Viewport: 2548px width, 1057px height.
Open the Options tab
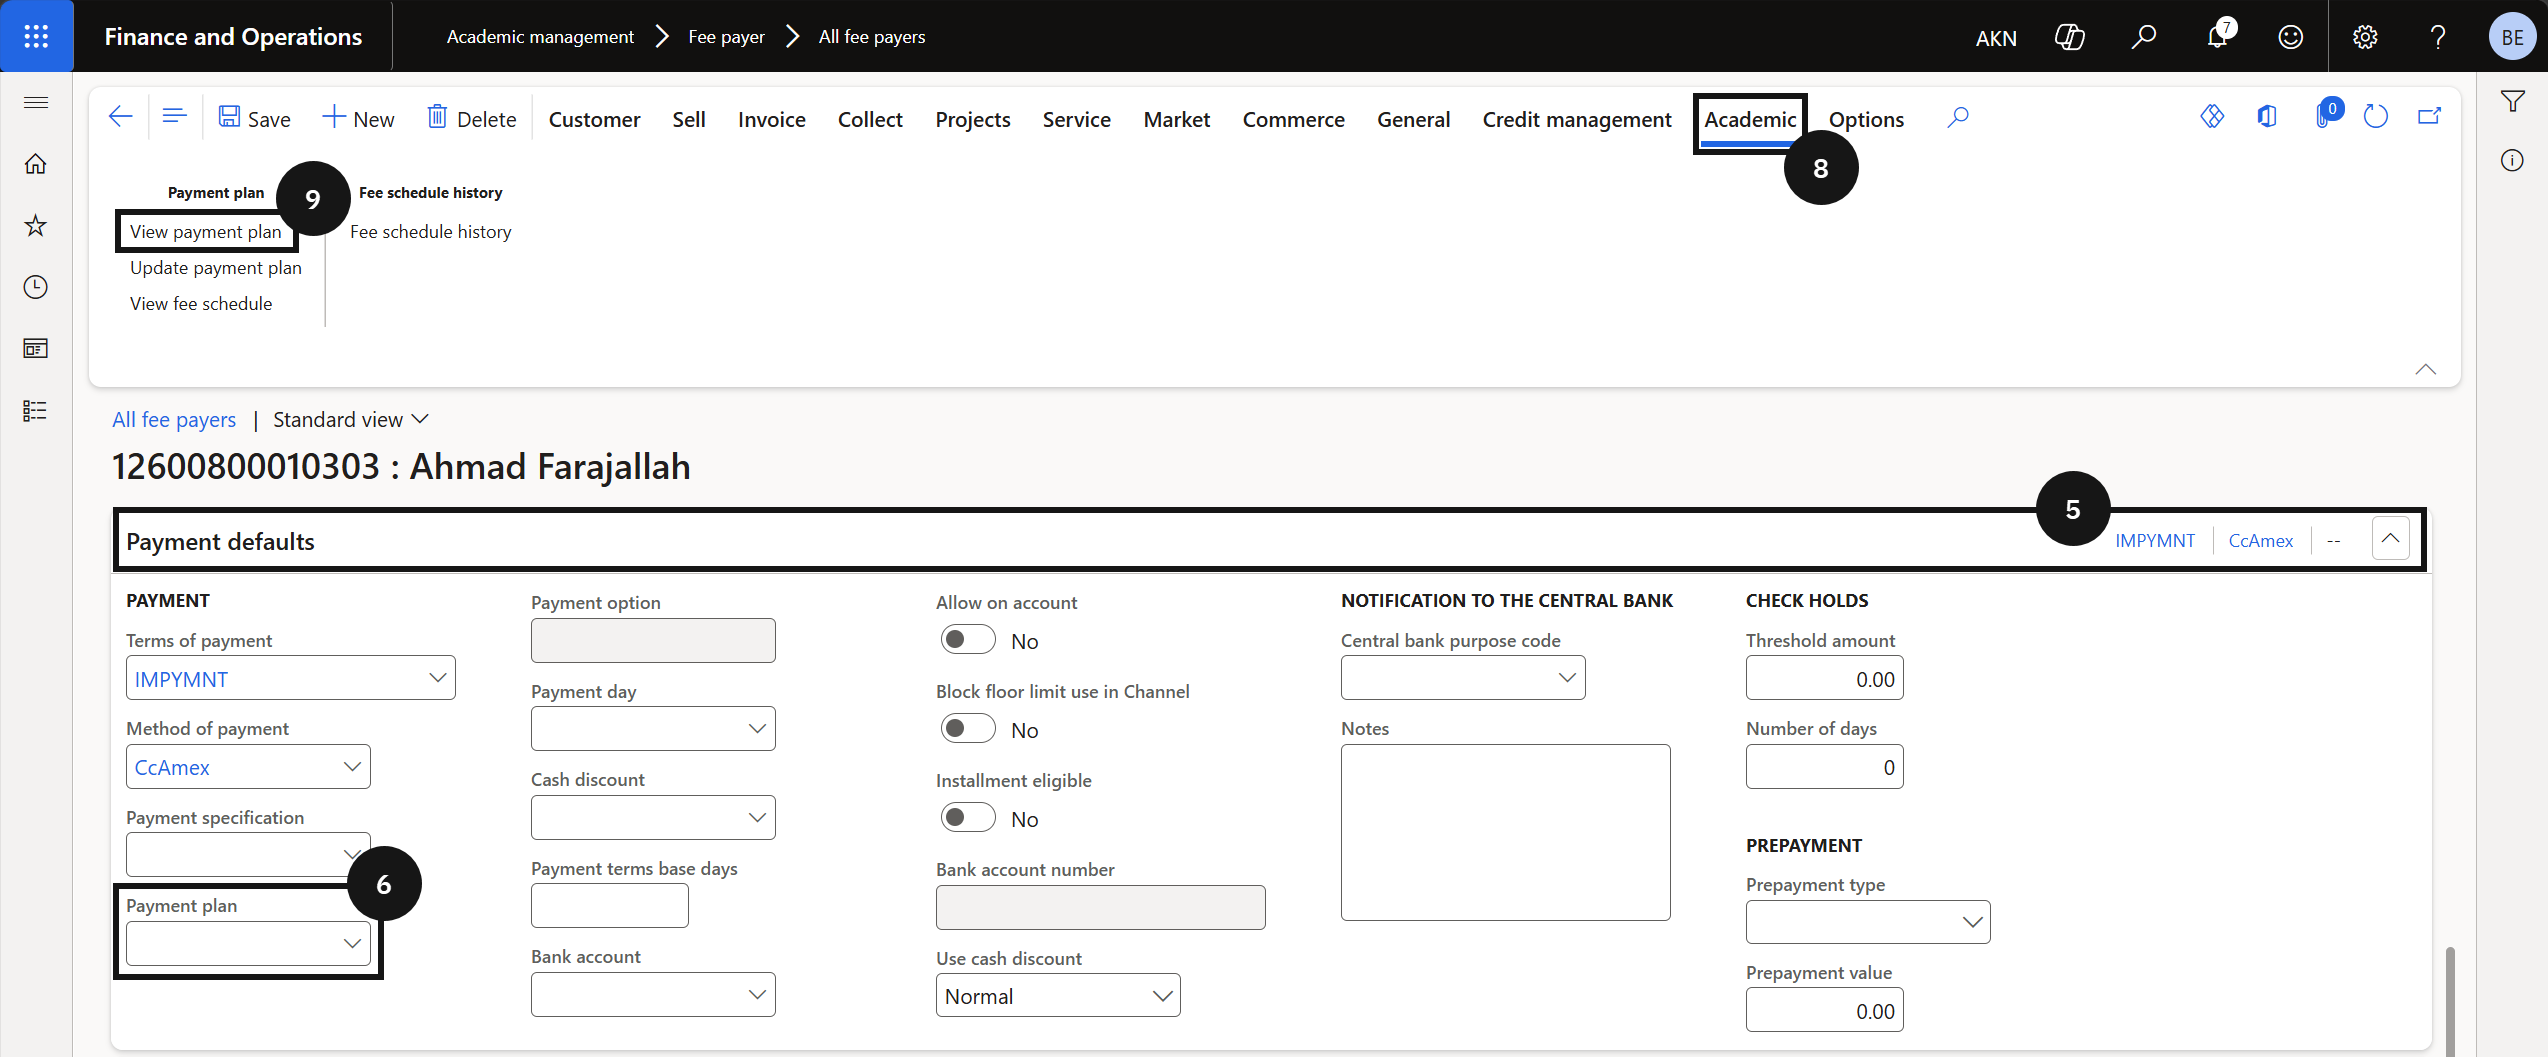1866,120
